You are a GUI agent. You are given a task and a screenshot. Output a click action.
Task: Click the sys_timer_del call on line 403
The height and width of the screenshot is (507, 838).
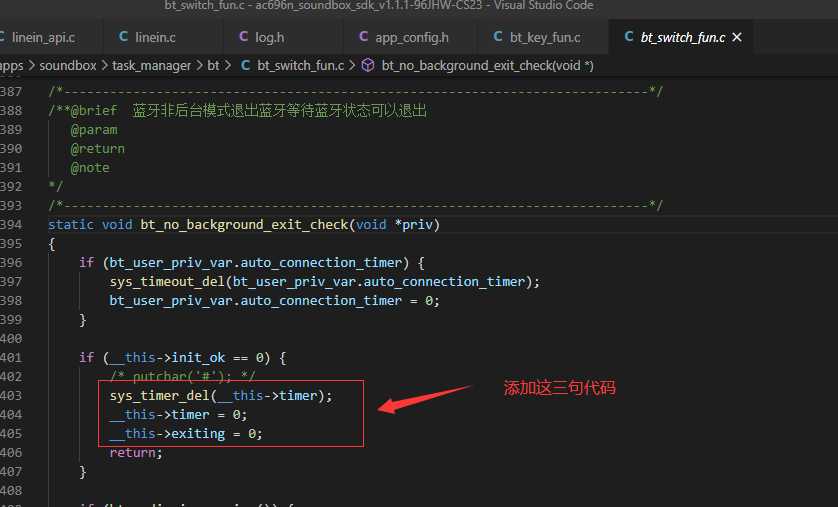pos(221,396)
